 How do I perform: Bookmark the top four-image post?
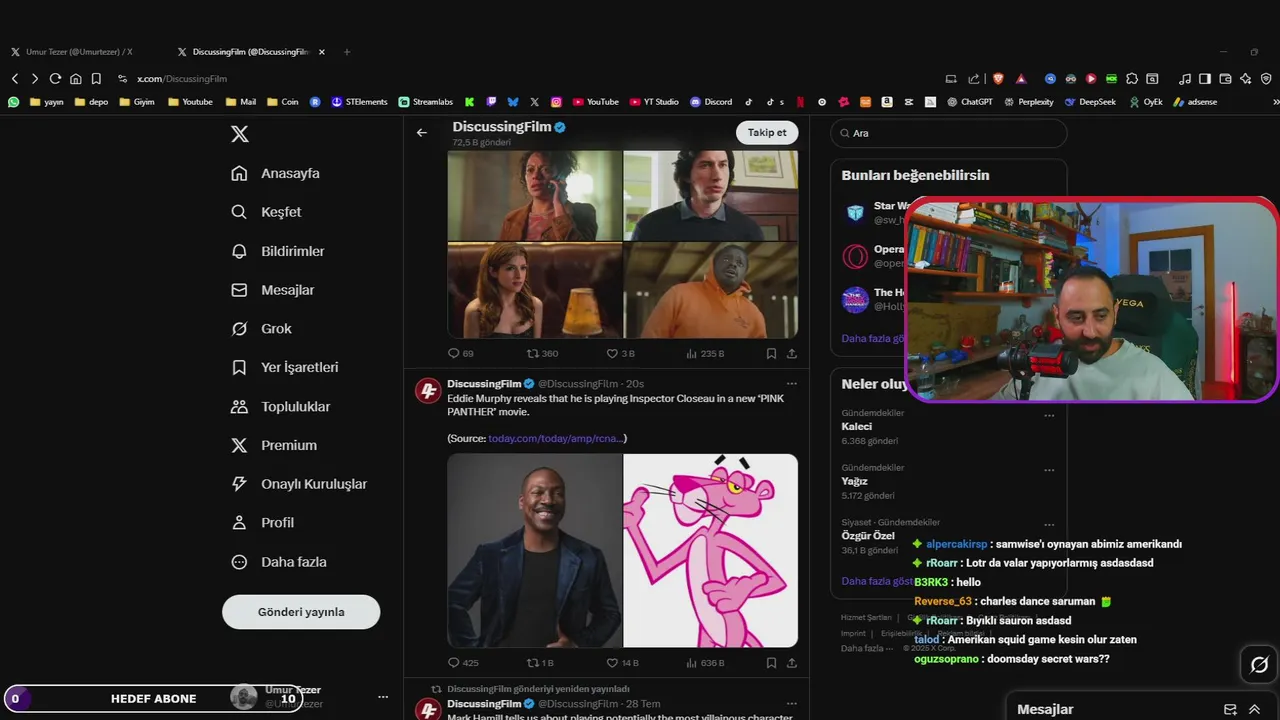click(771, 353)
